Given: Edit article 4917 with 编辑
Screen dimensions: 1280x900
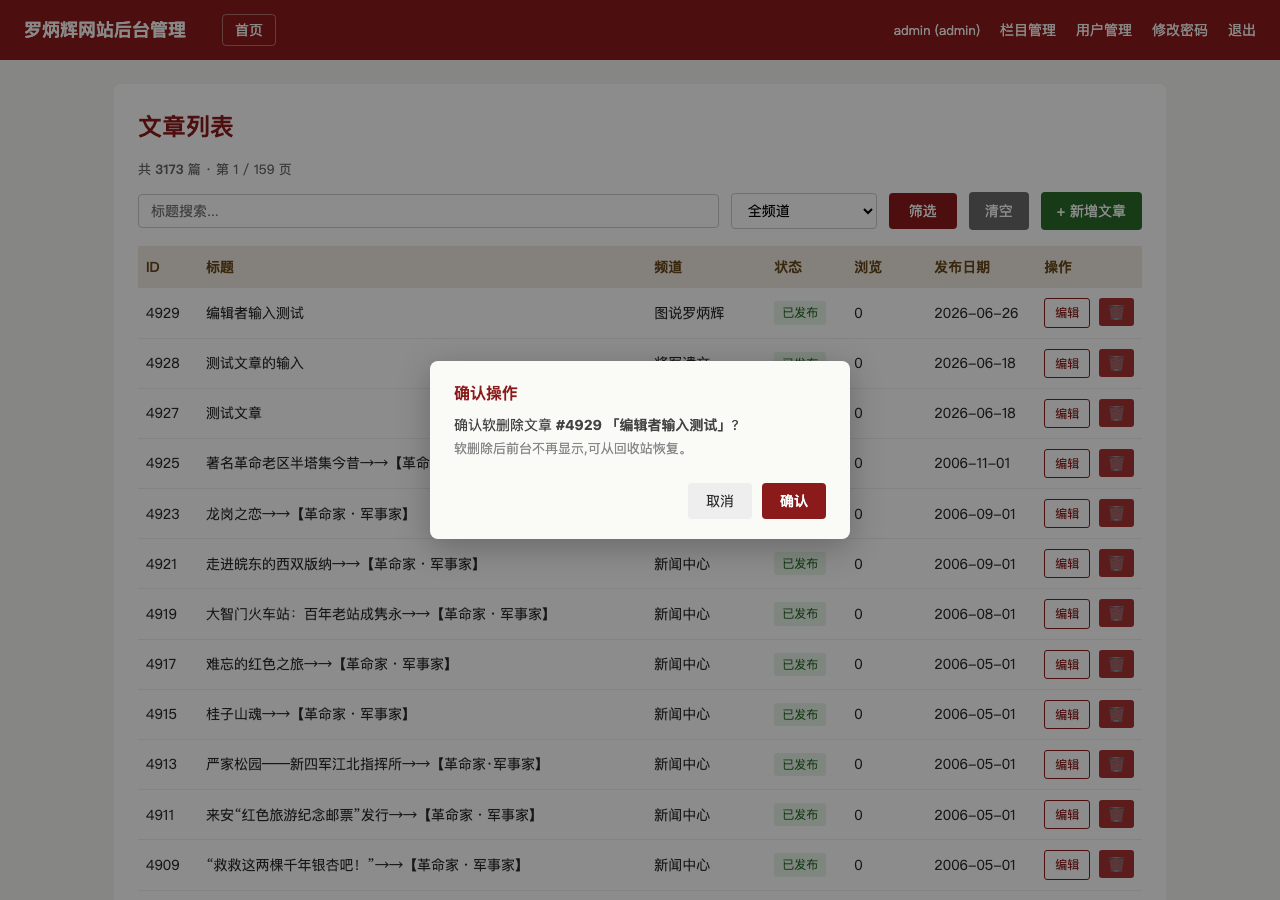Looking at the screenshot, I should click(x=1067, y=664).
